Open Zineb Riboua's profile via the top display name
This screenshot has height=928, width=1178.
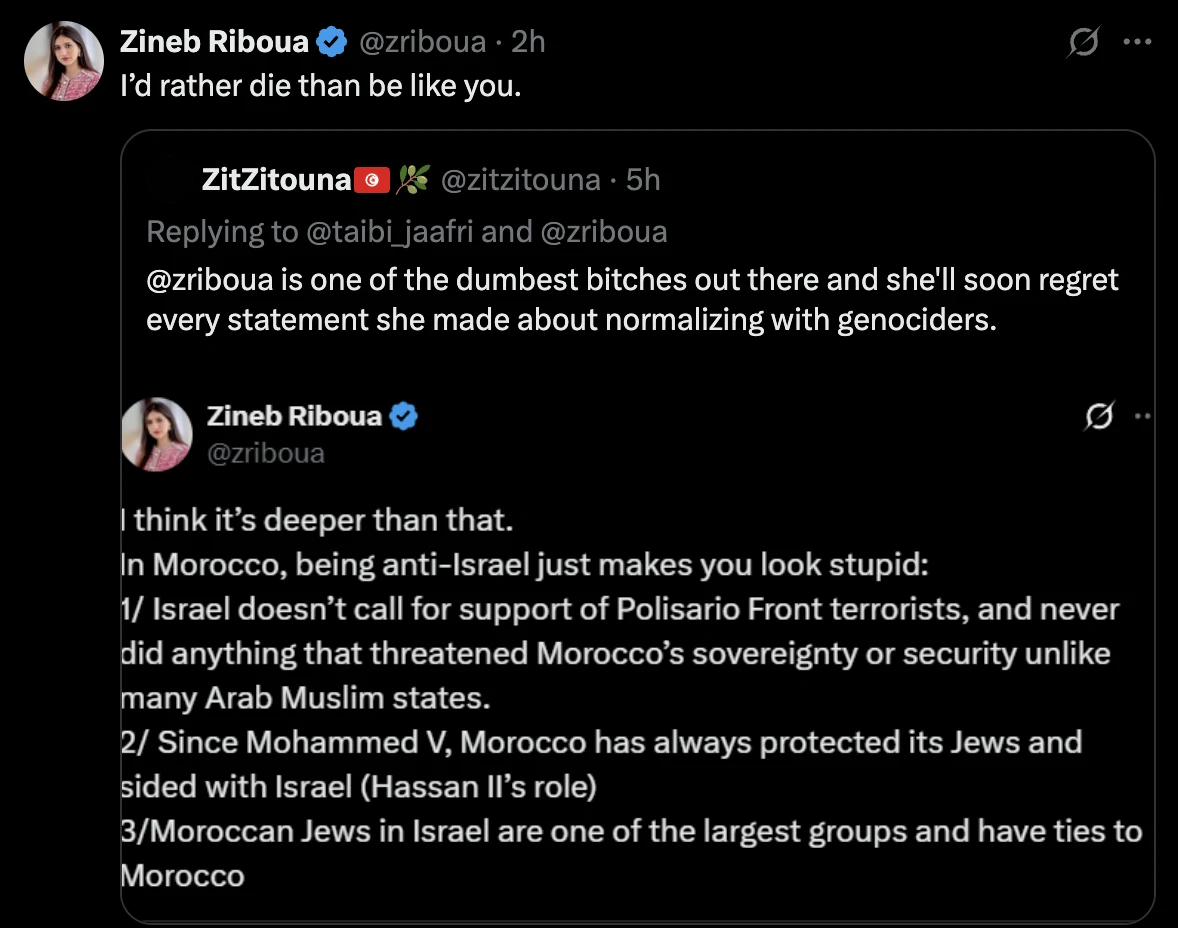tap(214, 41)
